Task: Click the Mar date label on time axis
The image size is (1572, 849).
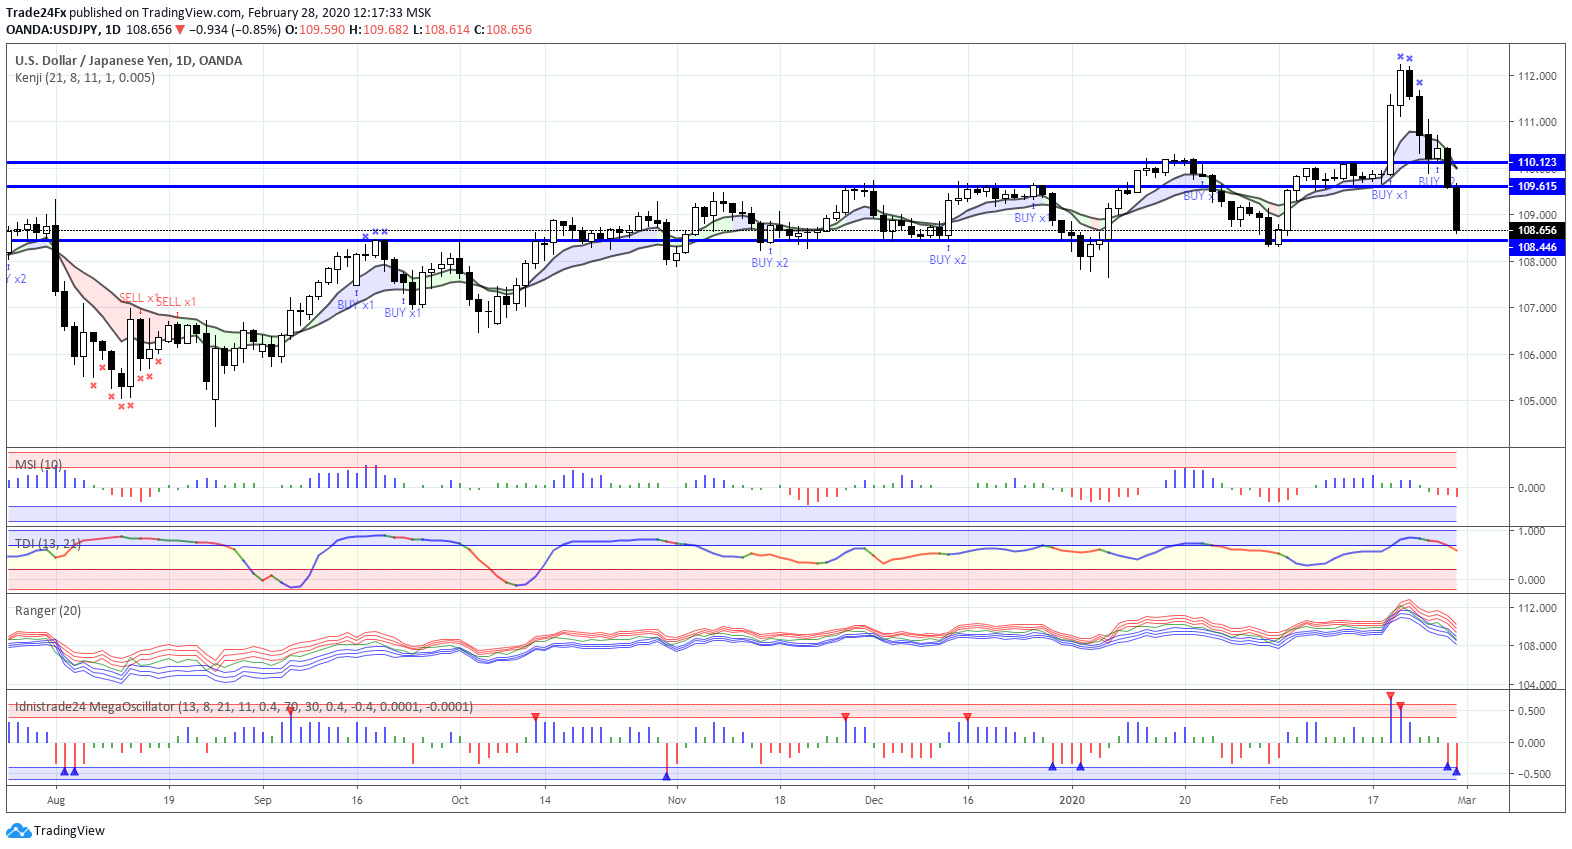Action: click(x=1467, y=800)
